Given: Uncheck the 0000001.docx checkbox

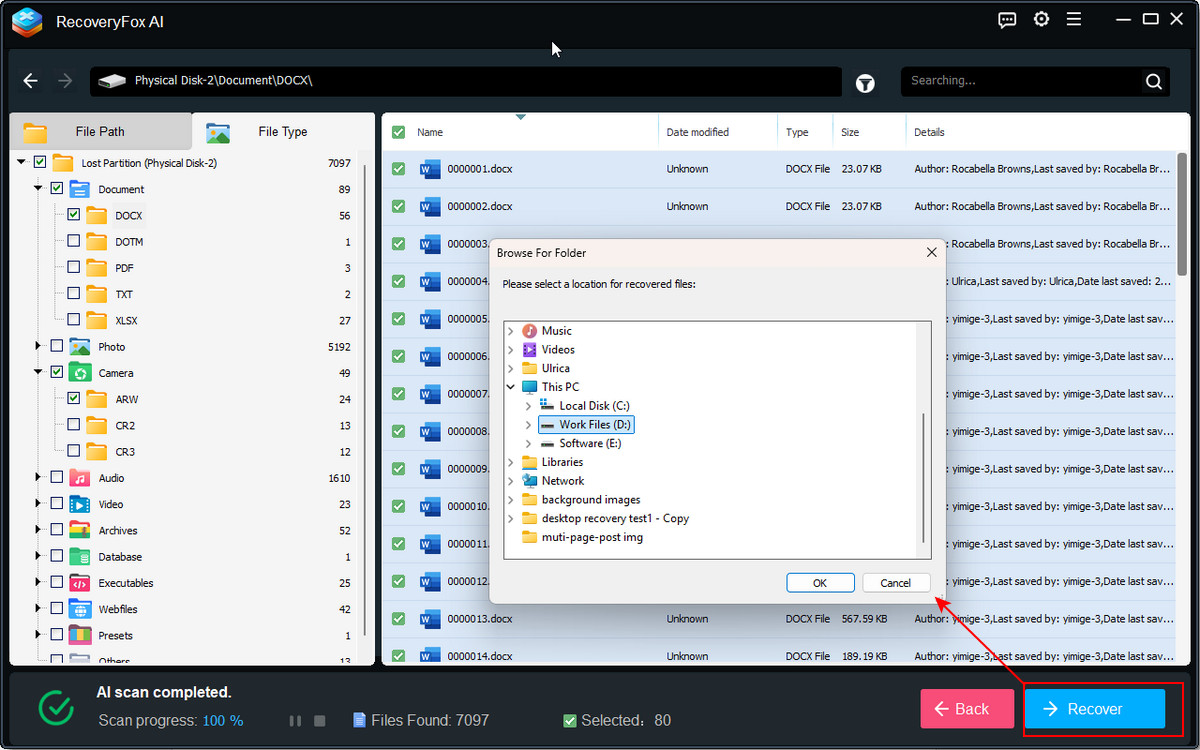Looking at the screenshot, I should tap(398, 169).
